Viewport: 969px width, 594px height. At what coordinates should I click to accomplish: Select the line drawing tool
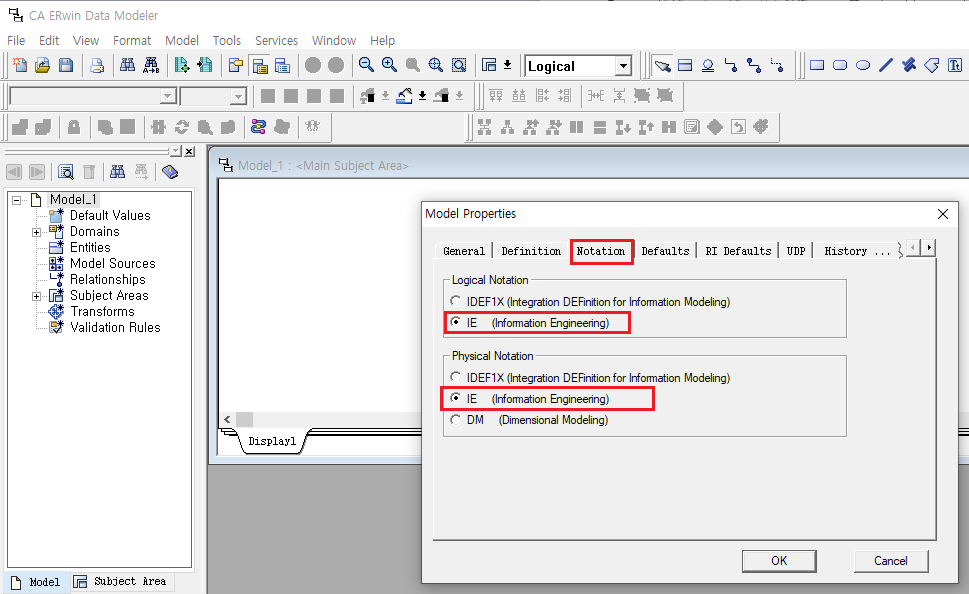pyautogui.click(x=886, y=65)
